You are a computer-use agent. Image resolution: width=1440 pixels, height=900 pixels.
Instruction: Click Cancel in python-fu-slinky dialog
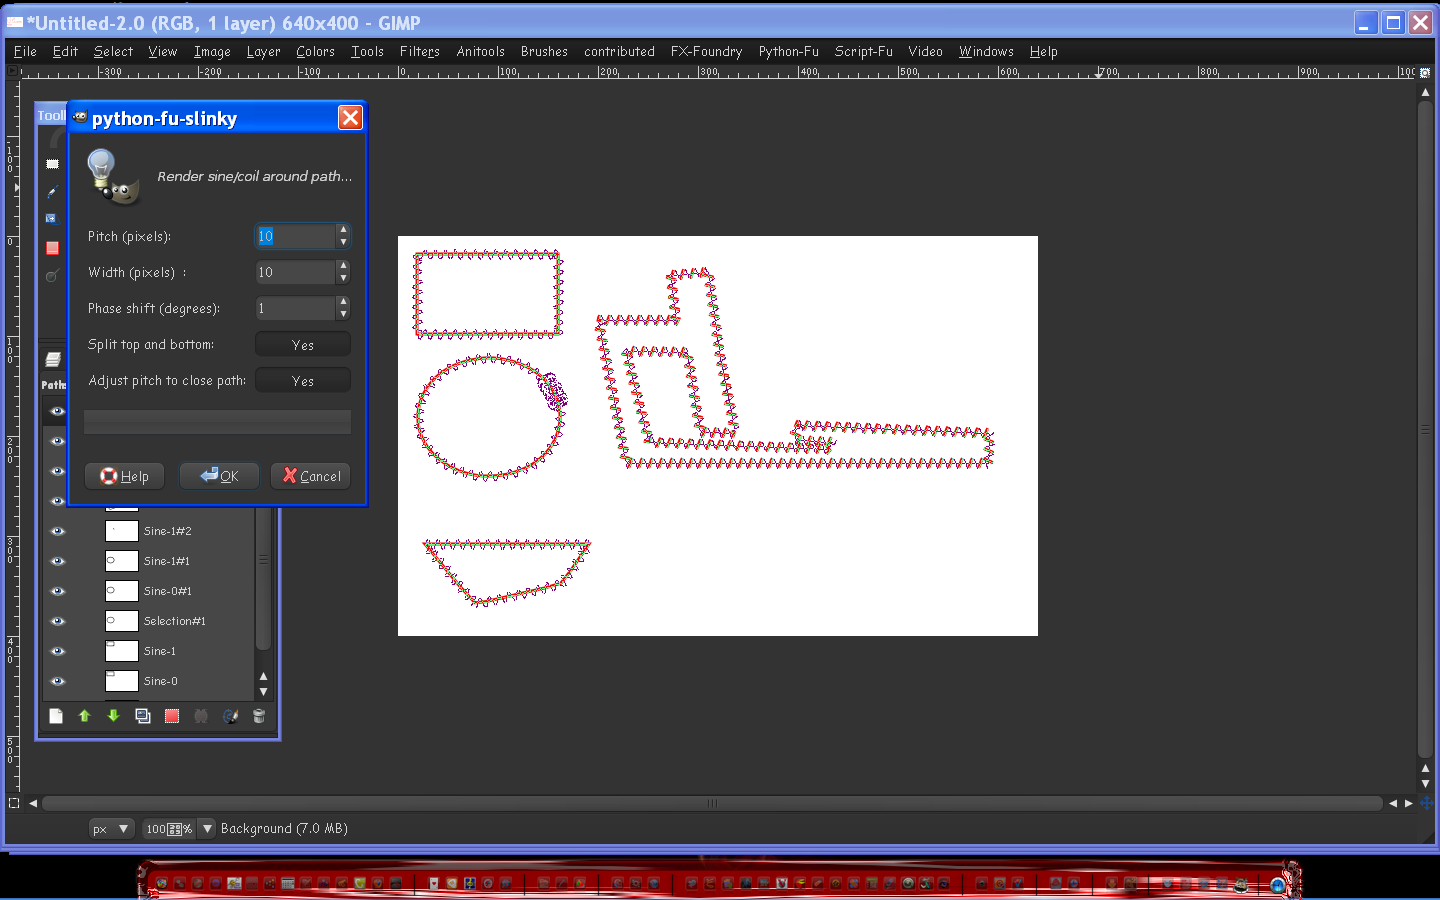311,476
